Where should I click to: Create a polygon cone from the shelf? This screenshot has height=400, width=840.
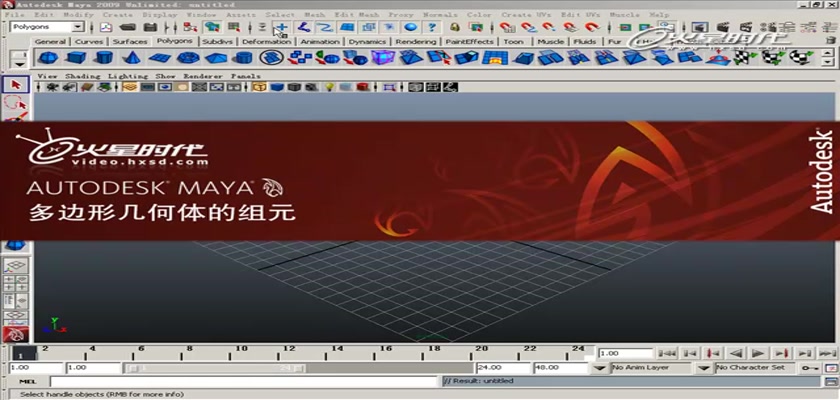point(131,57)
